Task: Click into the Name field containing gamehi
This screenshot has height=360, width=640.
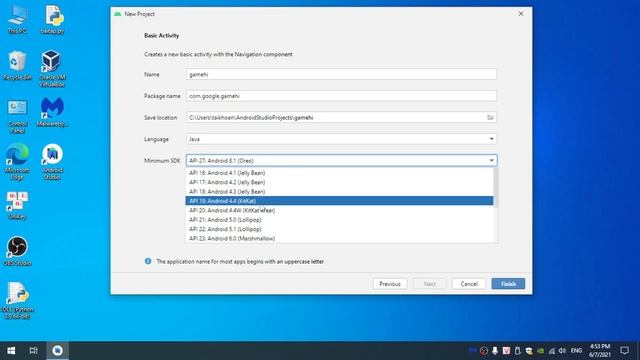Action: (341, 74)
